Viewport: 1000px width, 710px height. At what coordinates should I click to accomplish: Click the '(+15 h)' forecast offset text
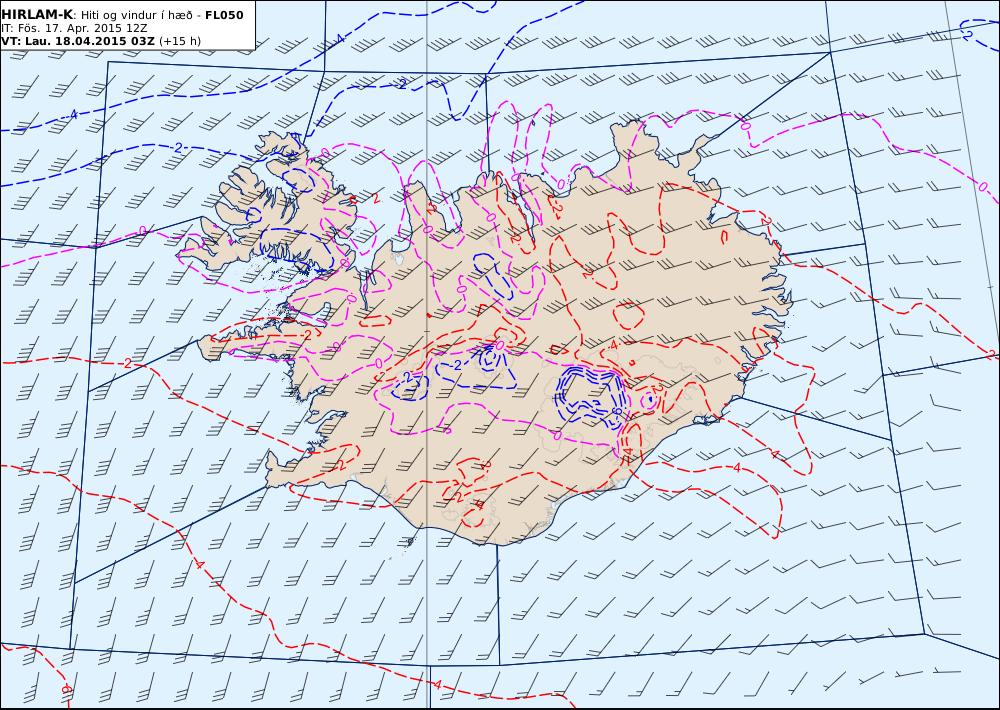[180, 41]
